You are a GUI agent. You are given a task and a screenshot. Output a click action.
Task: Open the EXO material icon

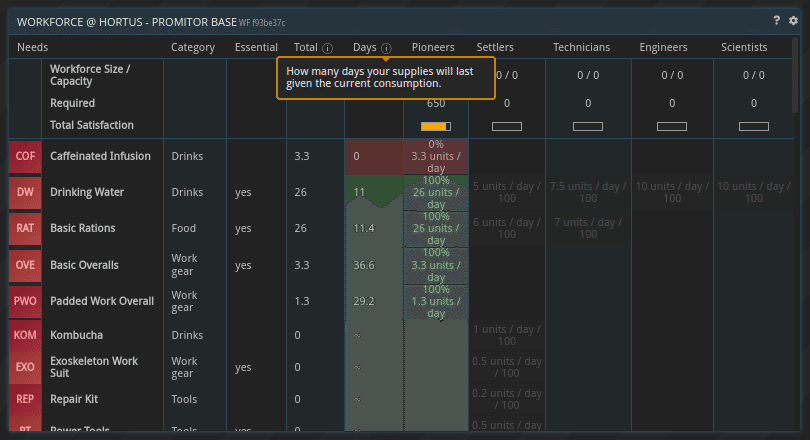pyautogui.click(x=25, y=367)
